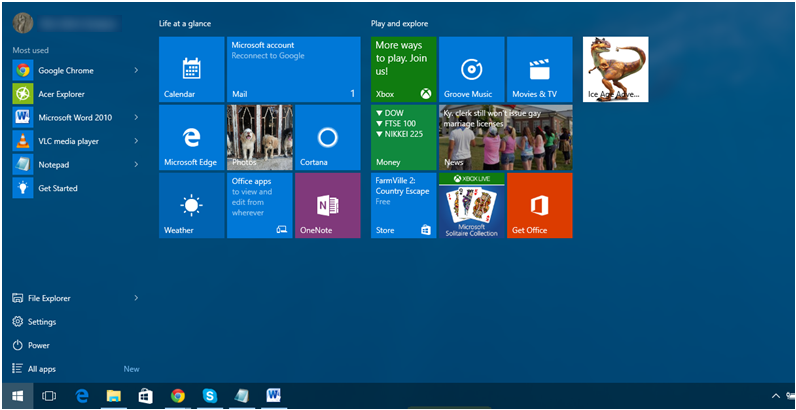Open File Explorer from the taskbar

[x=113, y=396]
